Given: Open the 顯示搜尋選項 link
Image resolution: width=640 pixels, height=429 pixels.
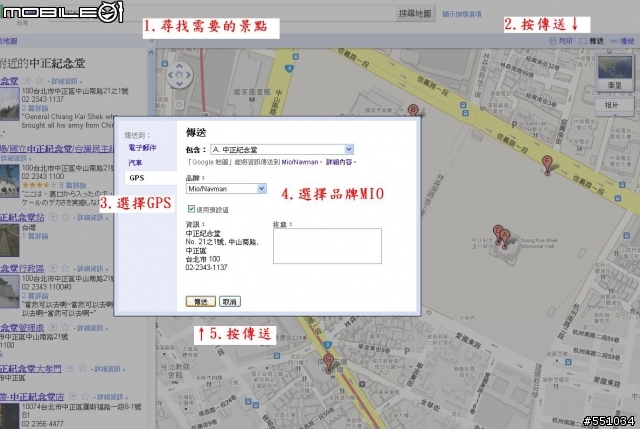Looking at the screenshot, I should tap(462, 14).
